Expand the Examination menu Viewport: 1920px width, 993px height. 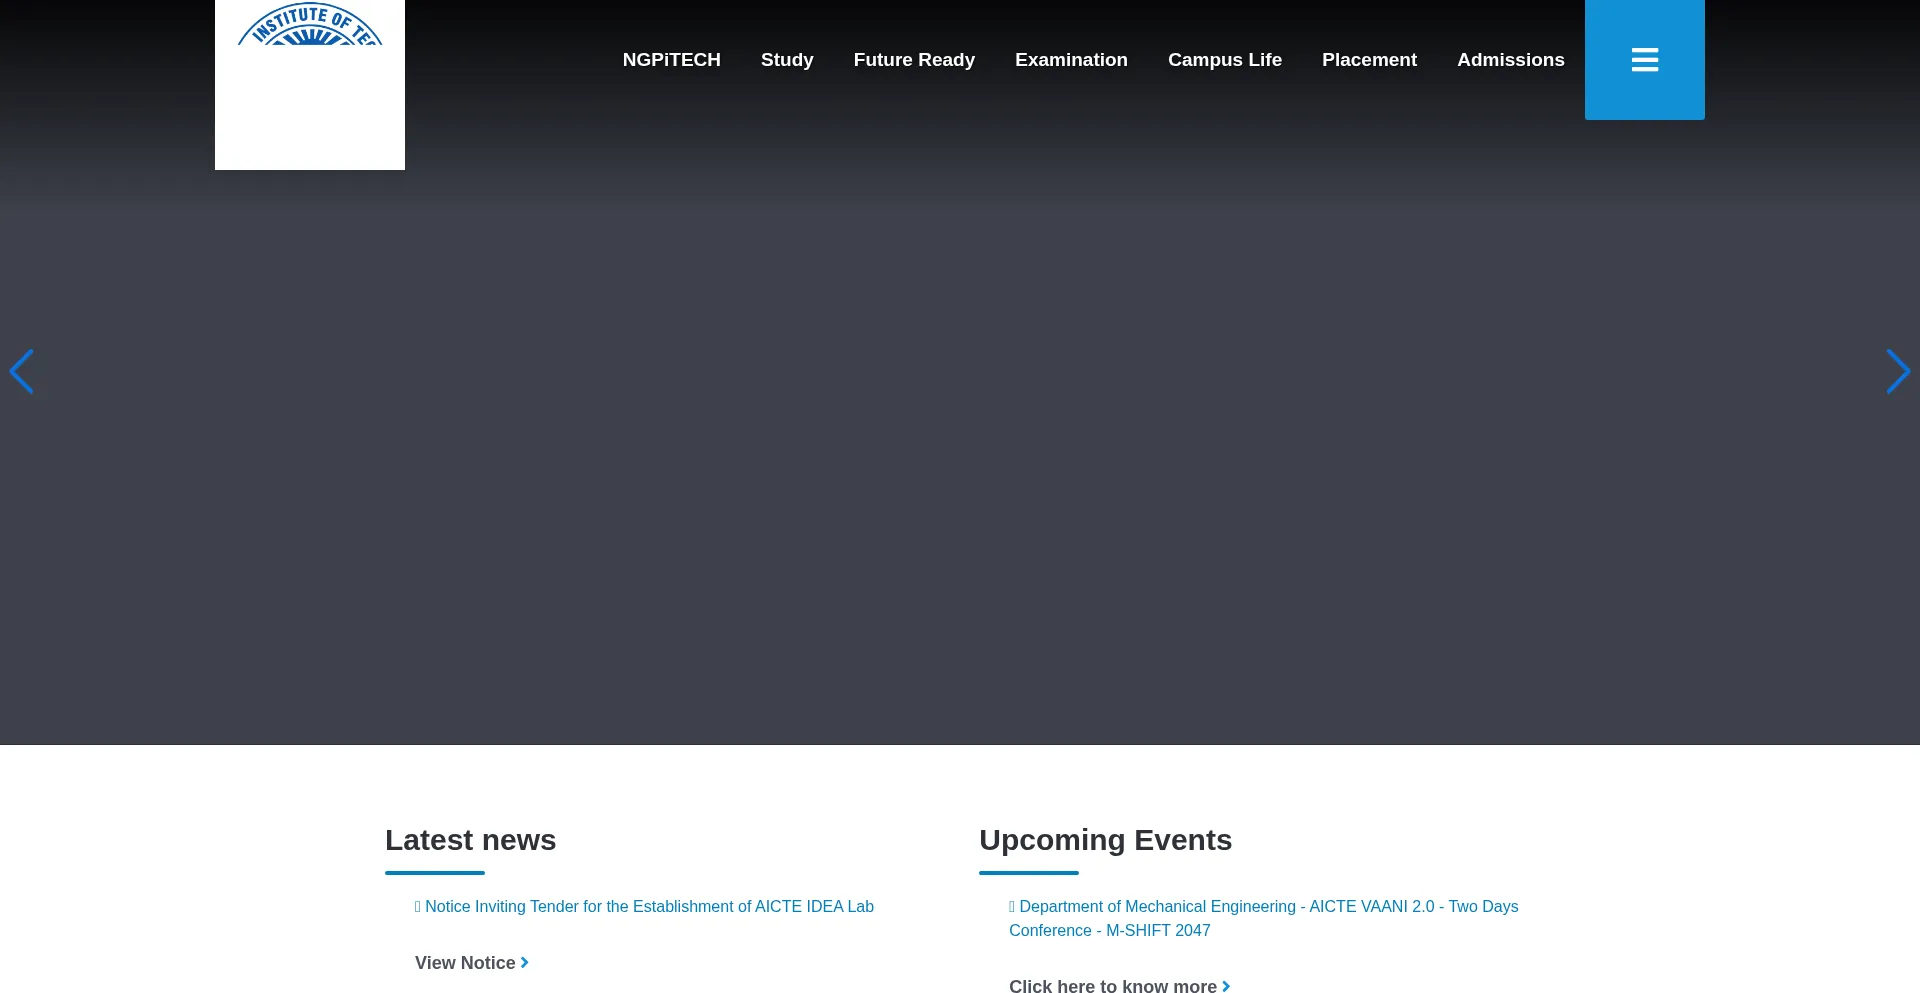(1071, 60)
